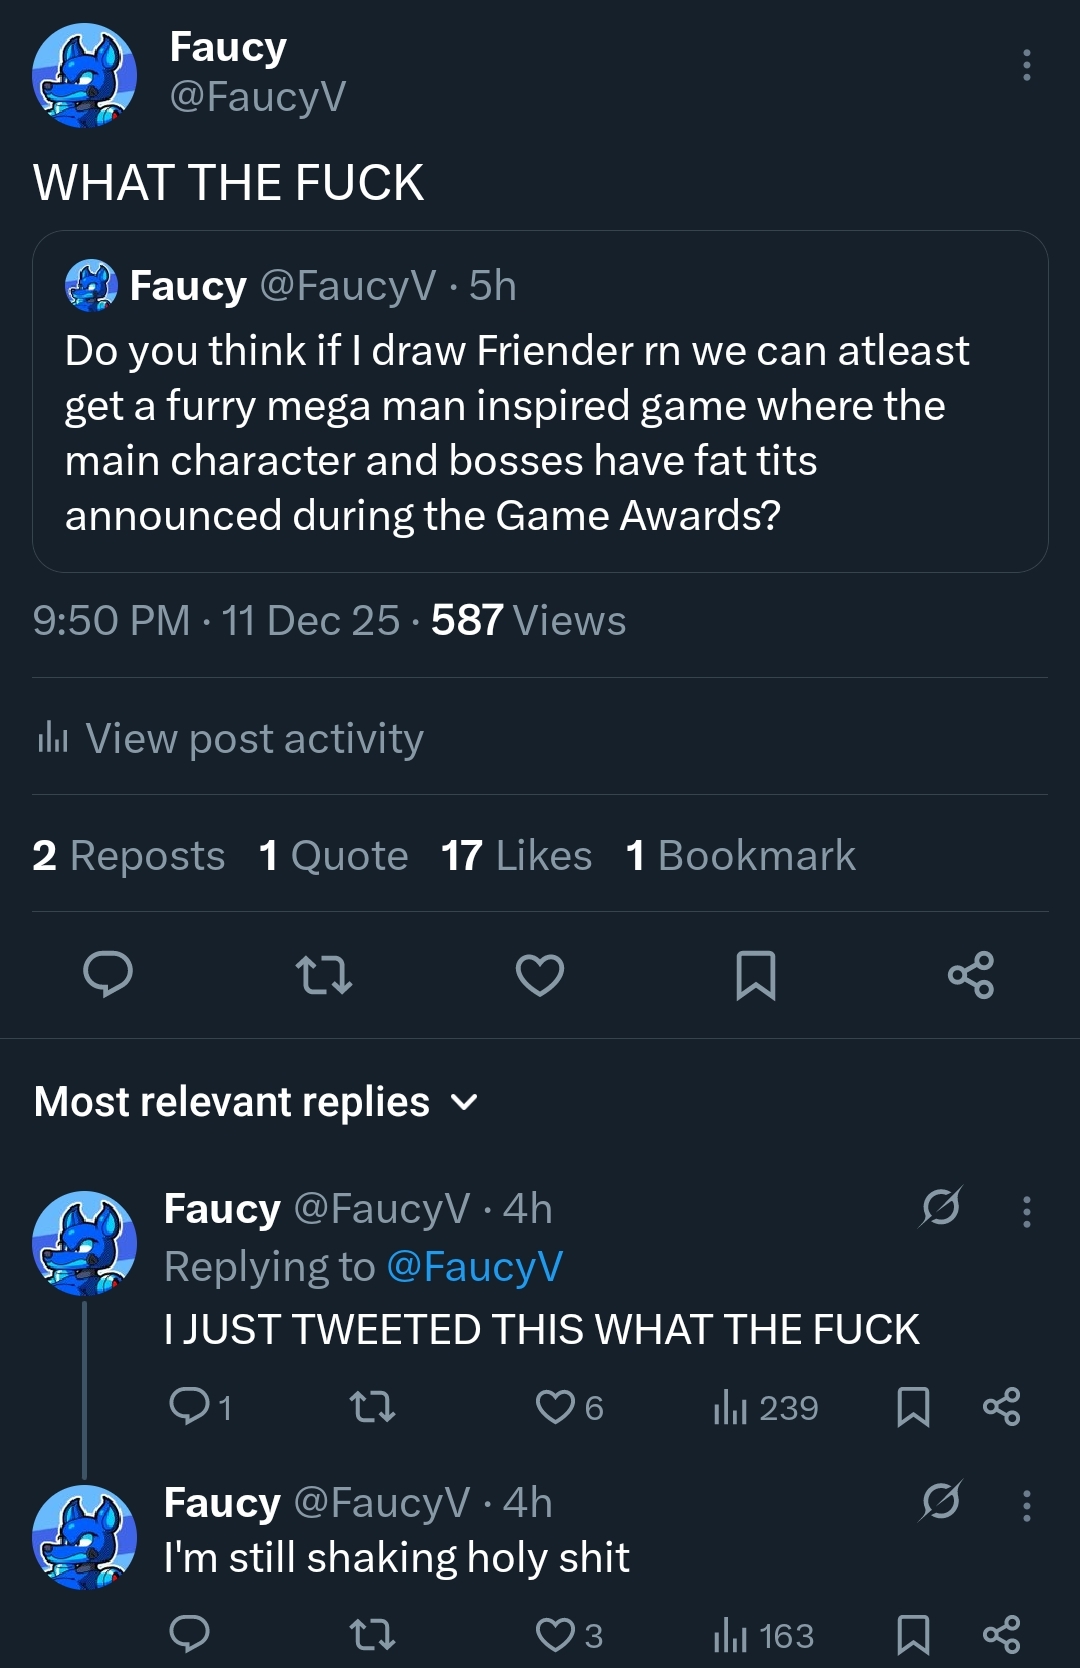Open share icon on first reply

pyautogui.click(x=1001, y=1407)
